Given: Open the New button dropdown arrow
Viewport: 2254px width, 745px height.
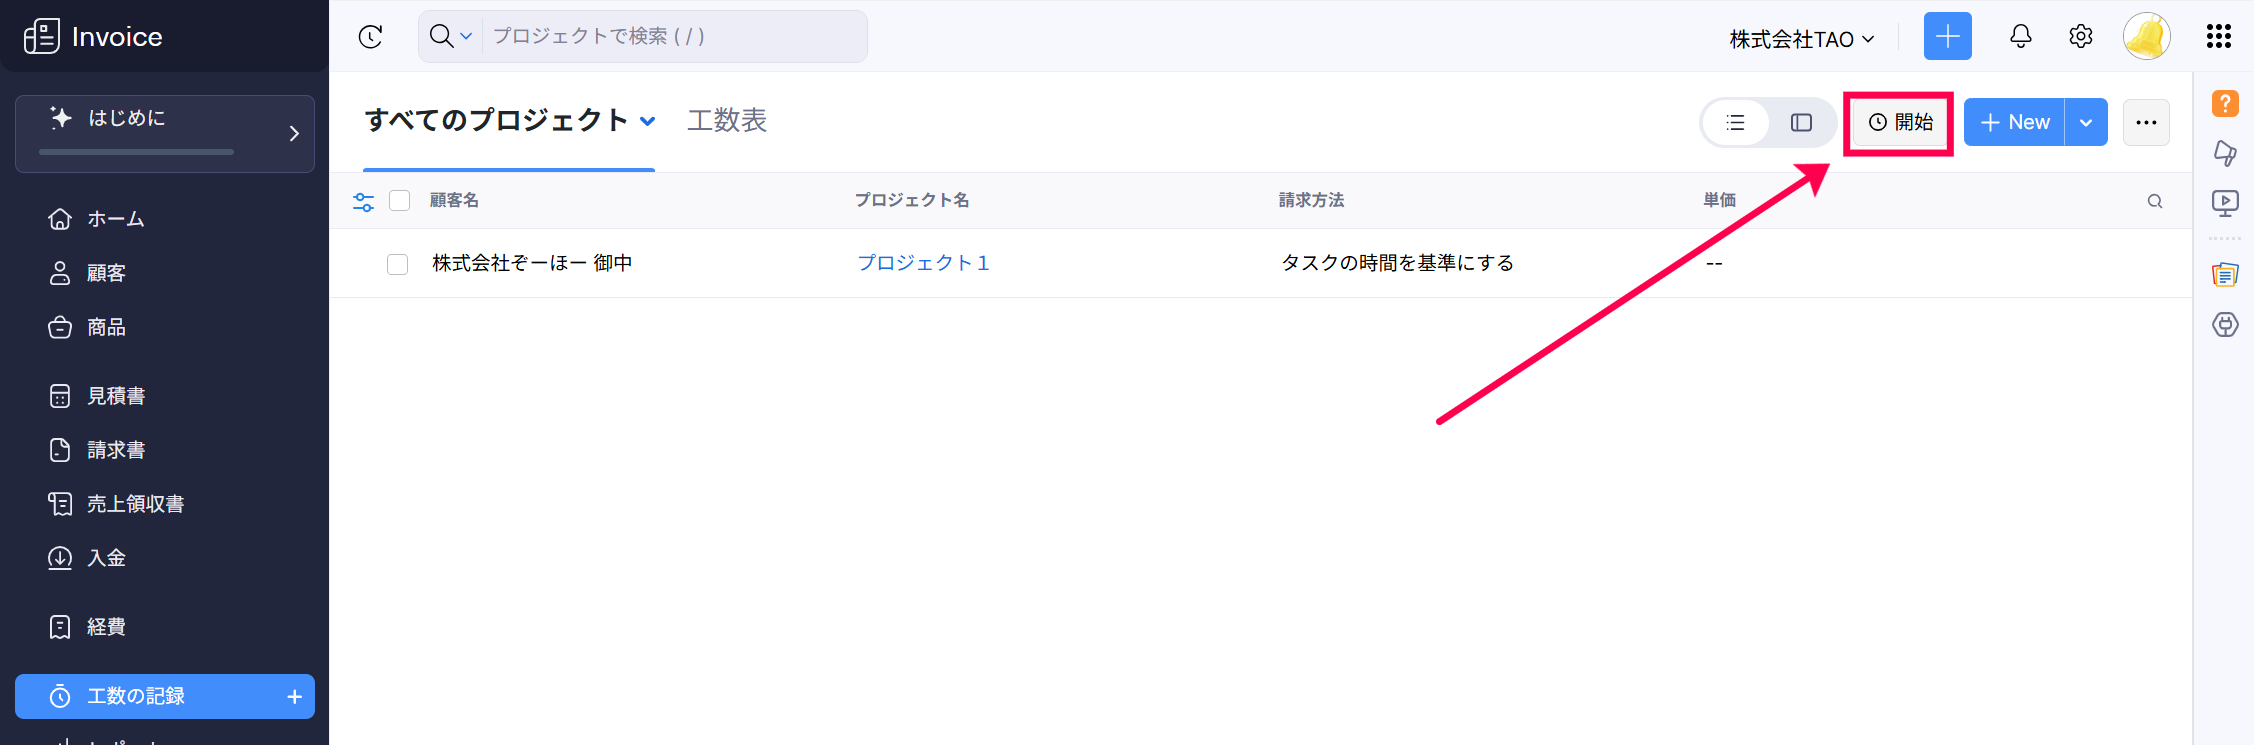Looking at the screenshot, I should click(2086, 123).
